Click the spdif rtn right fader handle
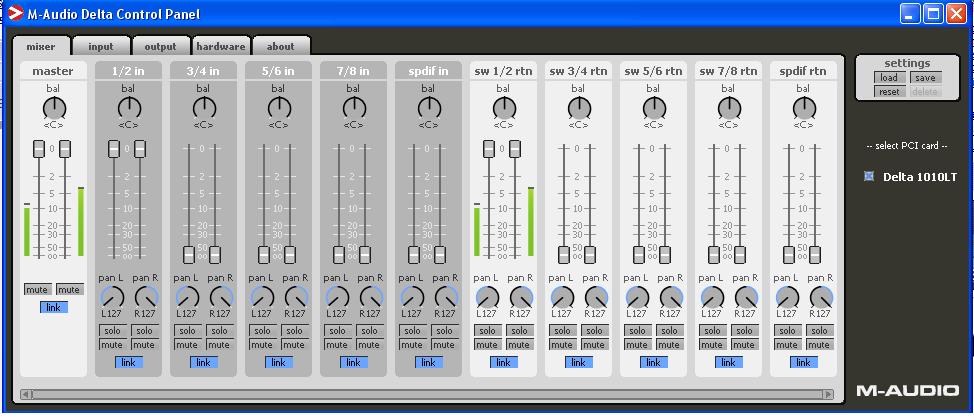This screenshot has width=974, height=417. [x=815, y=255]
